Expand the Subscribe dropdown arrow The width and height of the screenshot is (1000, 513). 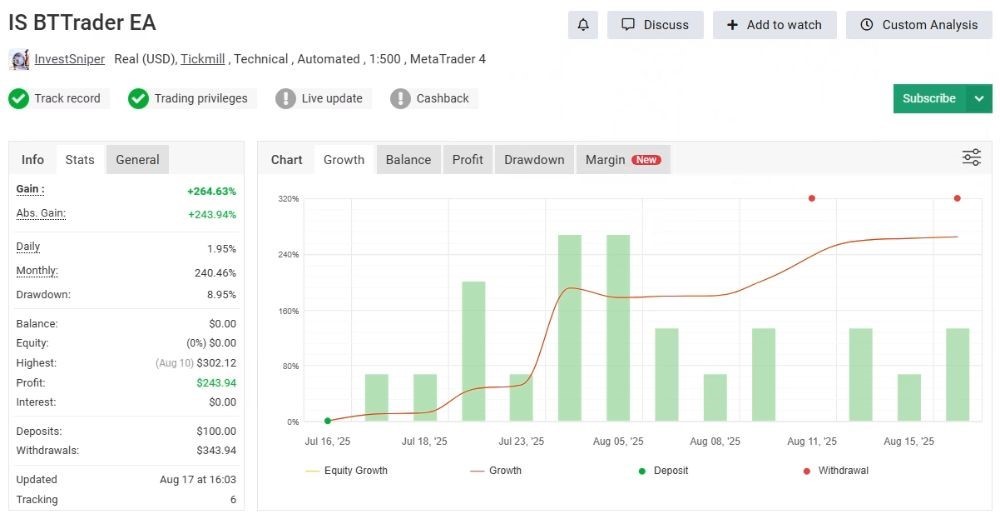click(978, 98)
